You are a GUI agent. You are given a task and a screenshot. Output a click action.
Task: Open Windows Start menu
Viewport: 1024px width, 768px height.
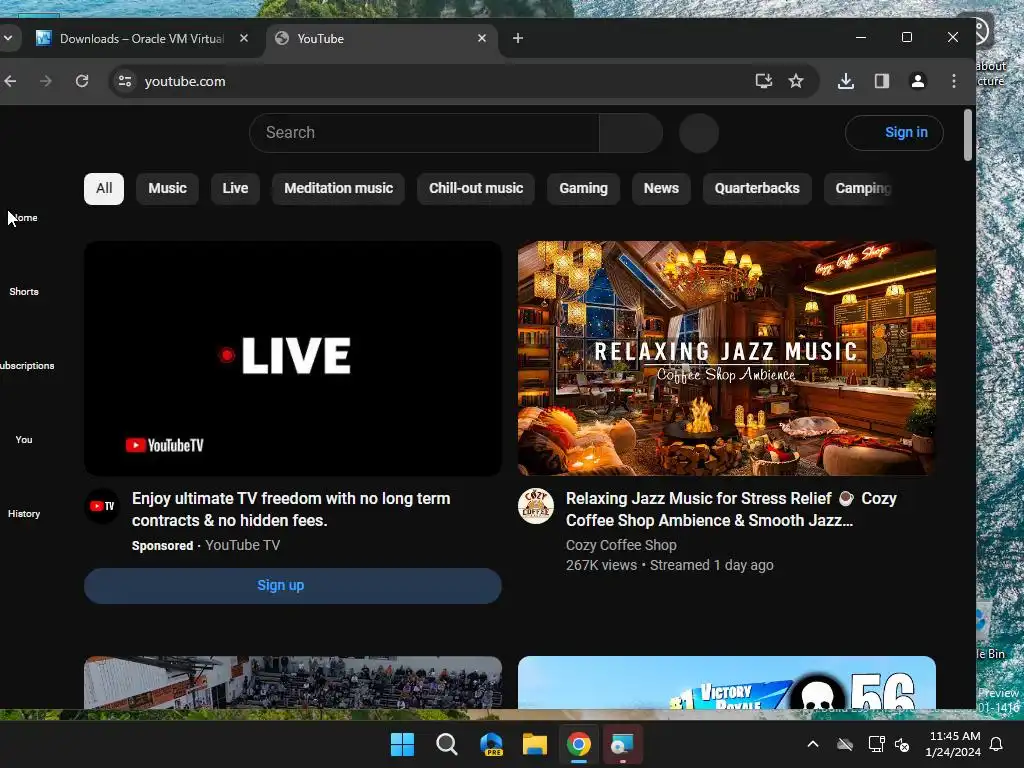pyautogui.click(x=402, y=744)
